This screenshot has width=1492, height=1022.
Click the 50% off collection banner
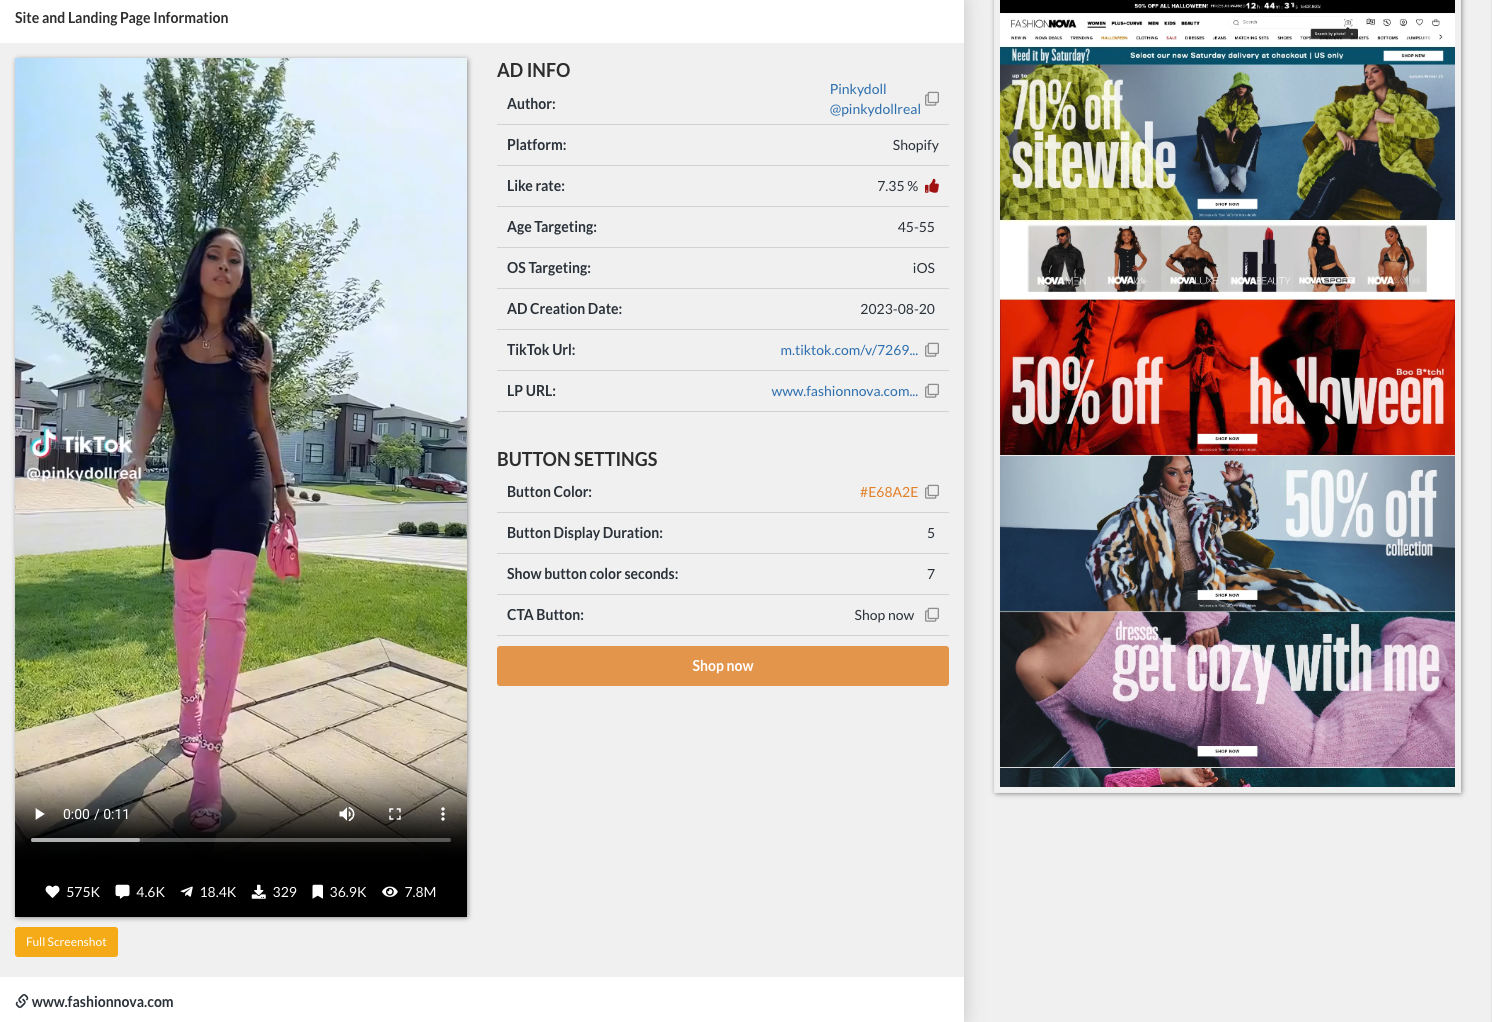tap(1227, 533)
